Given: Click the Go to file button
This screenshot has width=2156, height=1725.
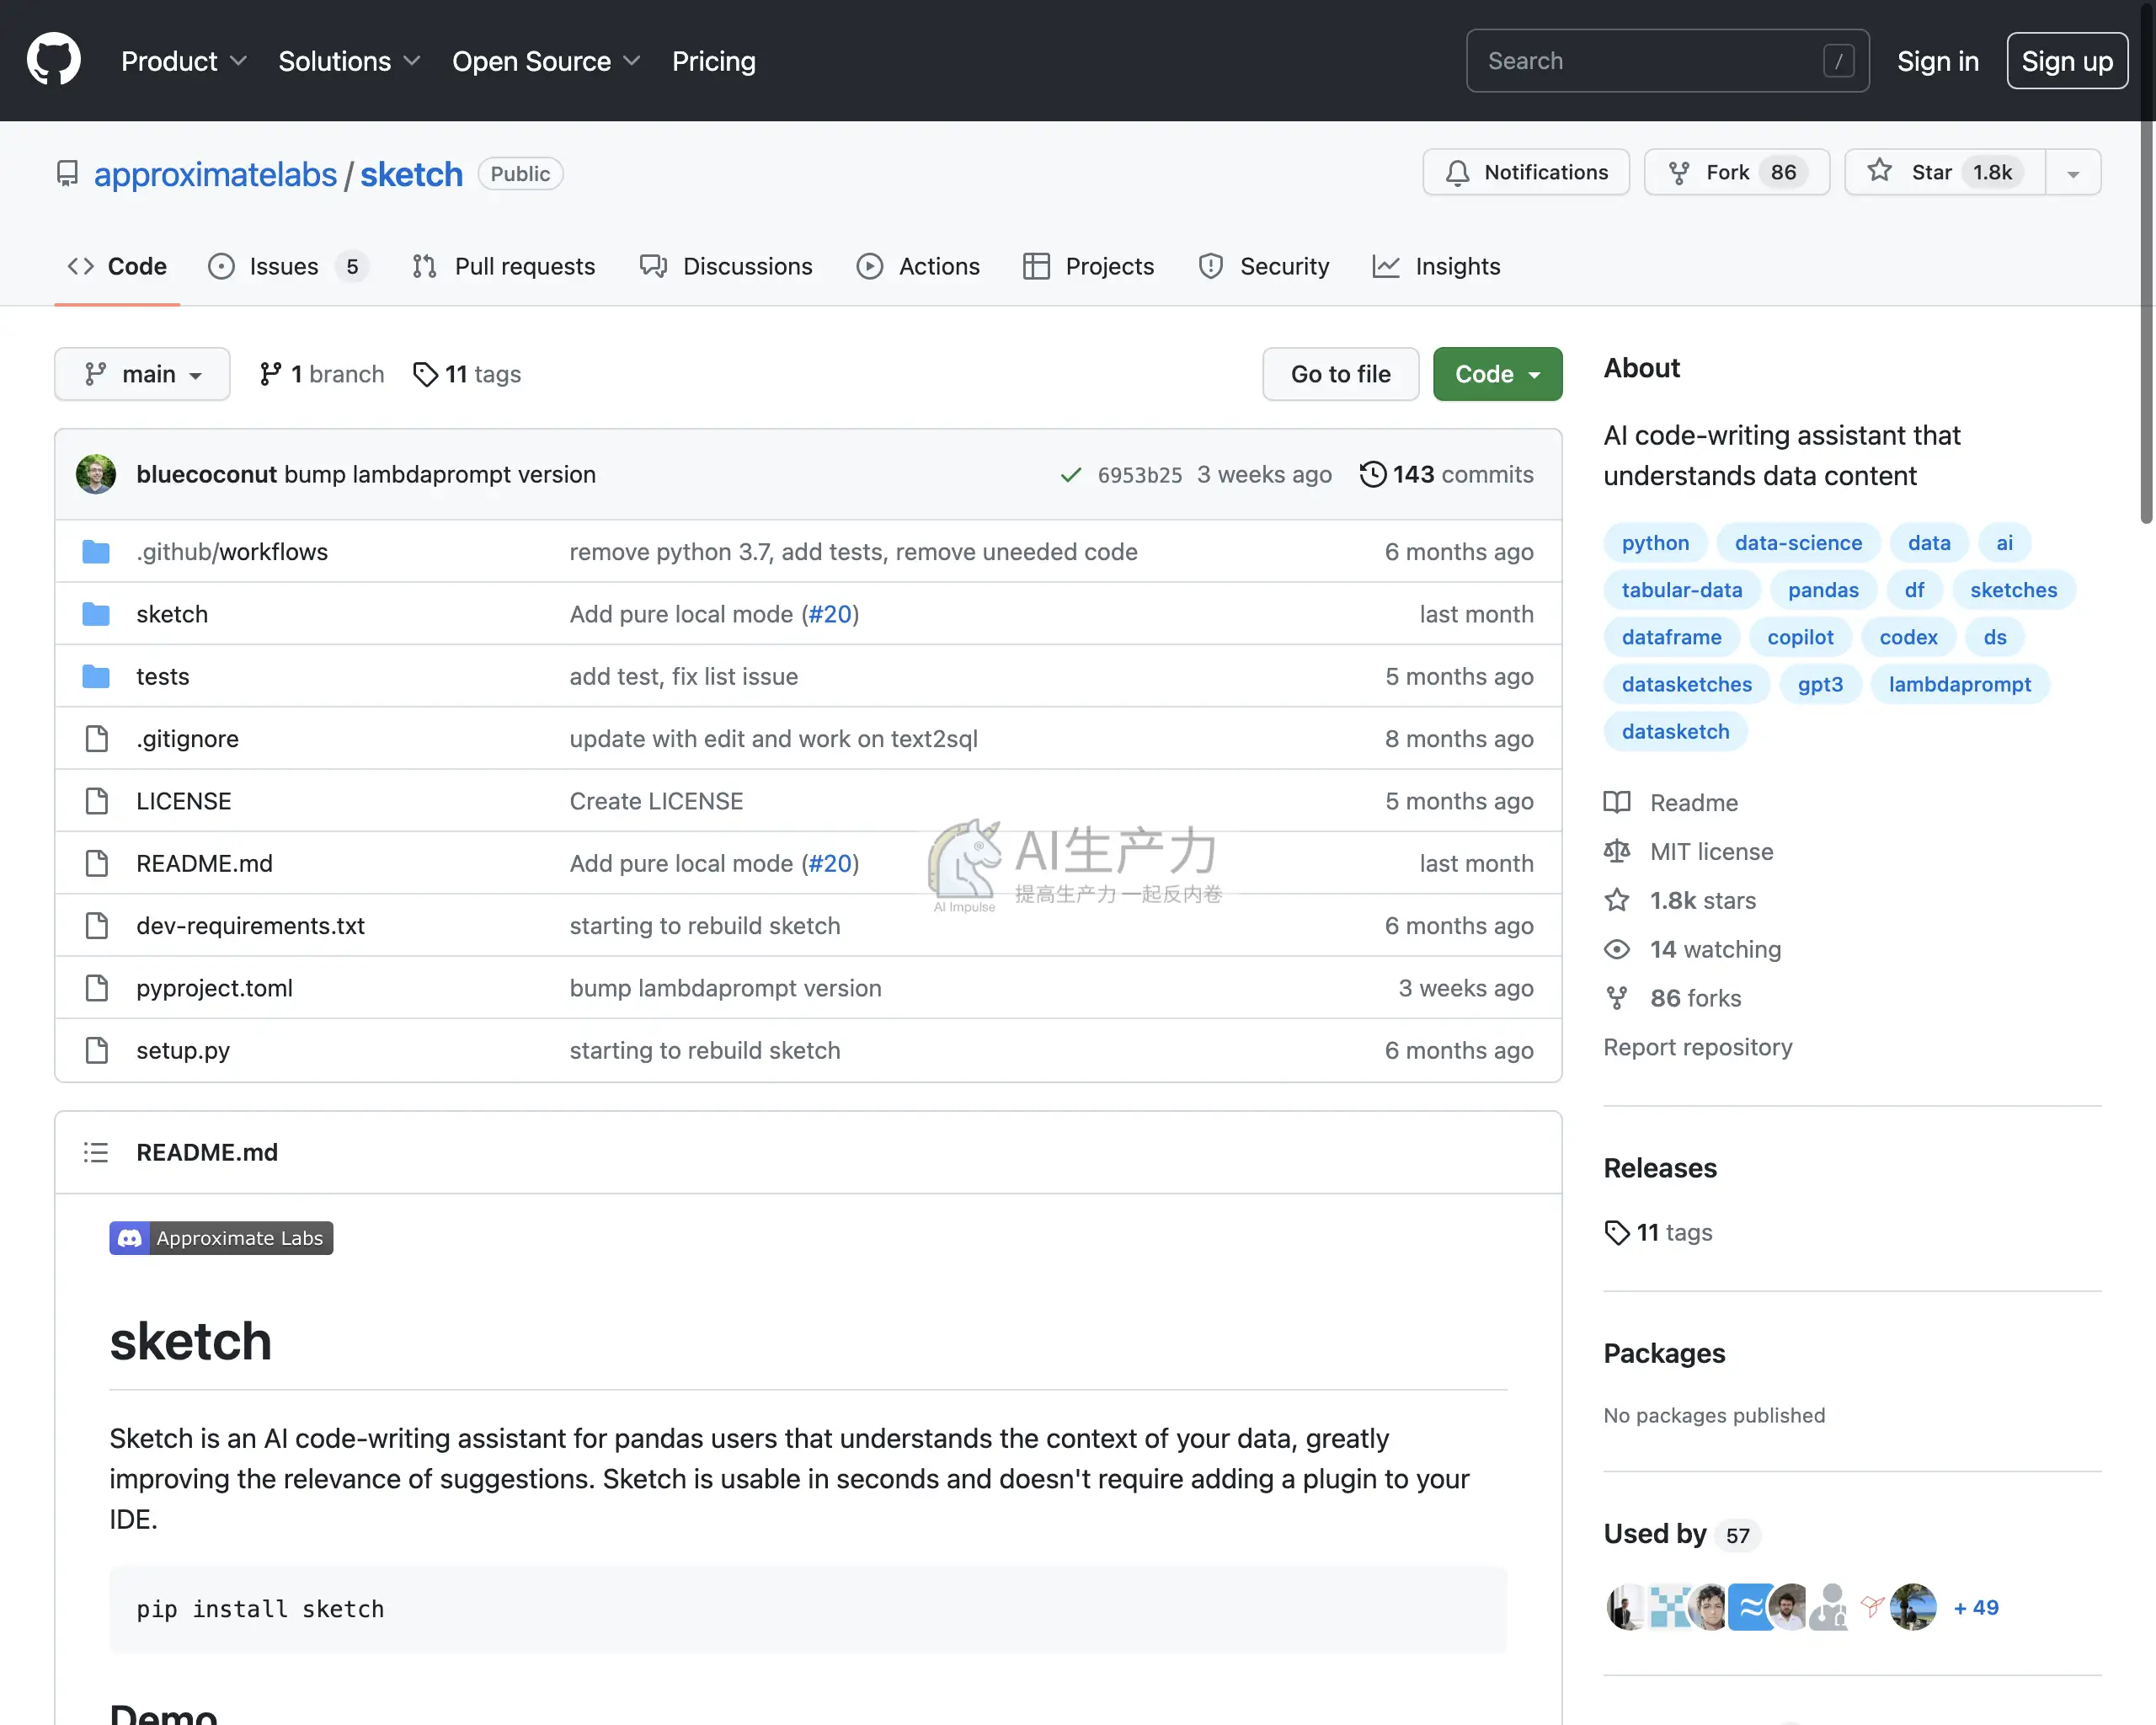Looking at the screenshot, I should coord(1340,374).
